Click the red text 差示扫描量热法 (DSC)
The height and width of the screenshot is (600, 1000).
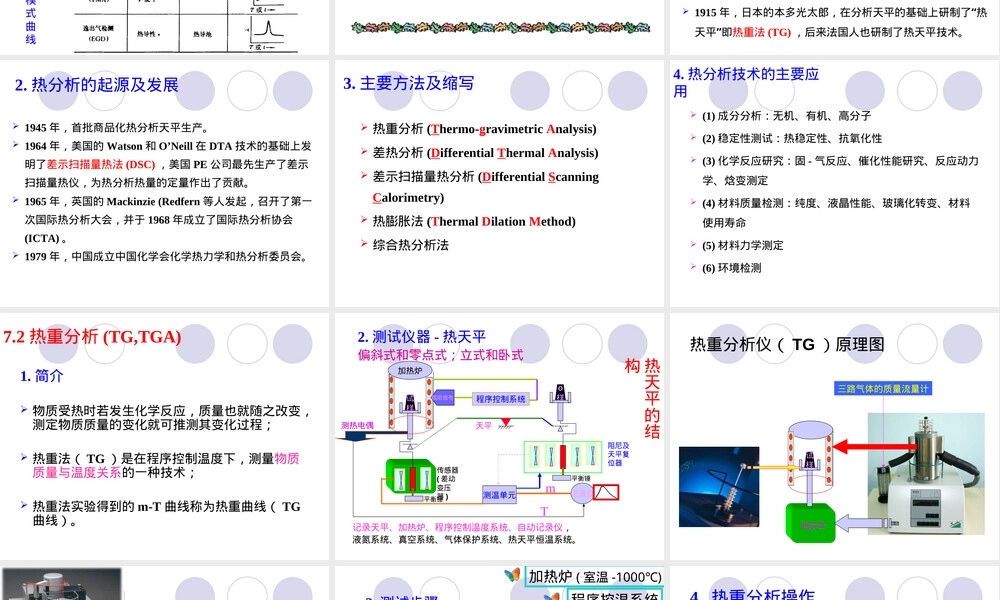101,165
